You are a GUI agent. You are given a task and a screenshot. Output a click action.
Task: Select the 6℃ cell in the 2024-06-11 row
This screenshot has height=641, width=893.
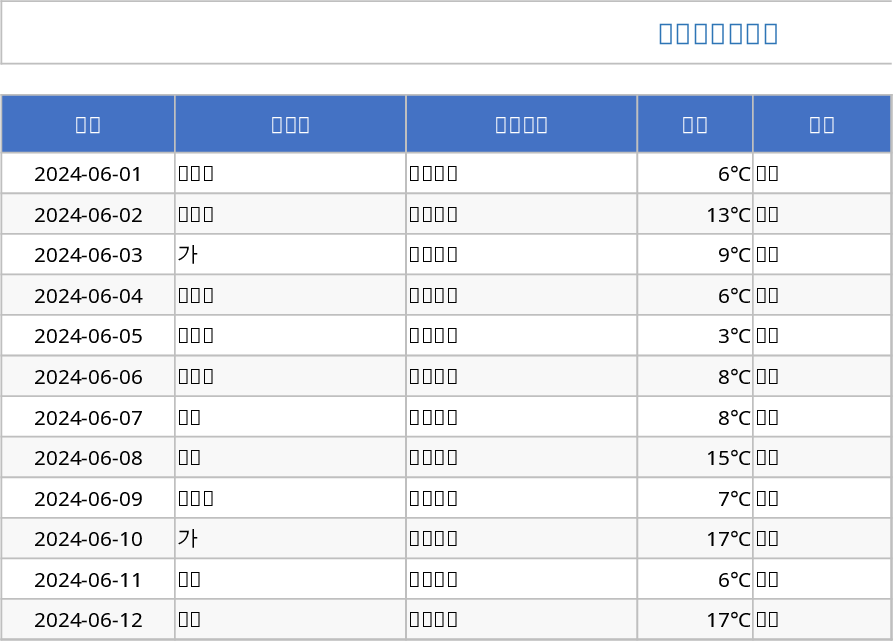695,579
